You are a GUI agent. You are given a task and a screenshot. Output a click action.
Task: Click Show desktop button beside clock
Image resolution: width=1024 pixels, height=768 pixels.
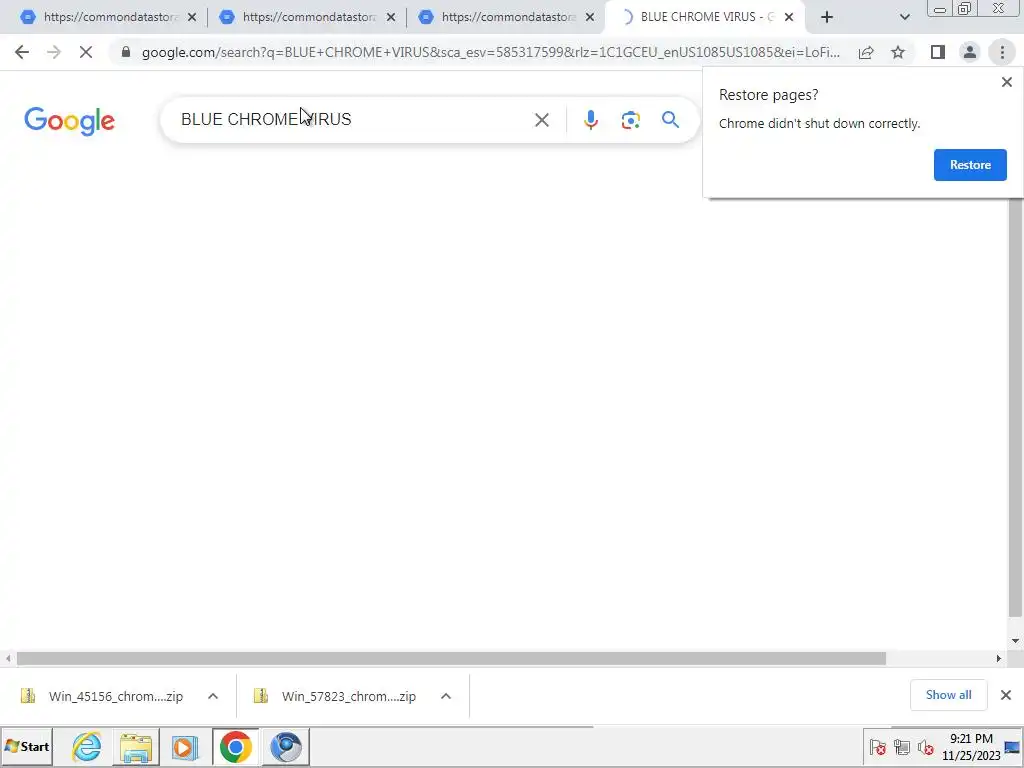(1013, 746)
